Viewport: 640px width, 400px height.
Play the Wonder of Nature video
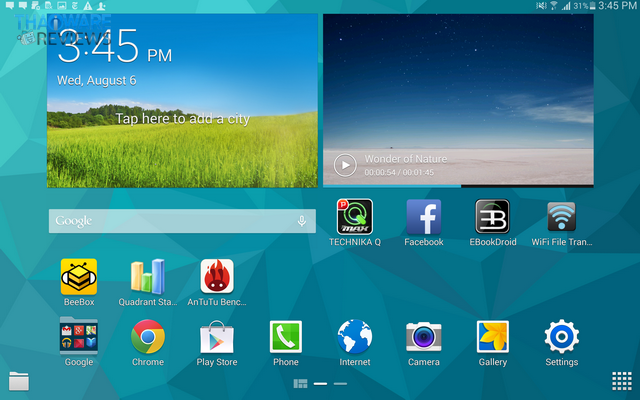tap(345, 165)
